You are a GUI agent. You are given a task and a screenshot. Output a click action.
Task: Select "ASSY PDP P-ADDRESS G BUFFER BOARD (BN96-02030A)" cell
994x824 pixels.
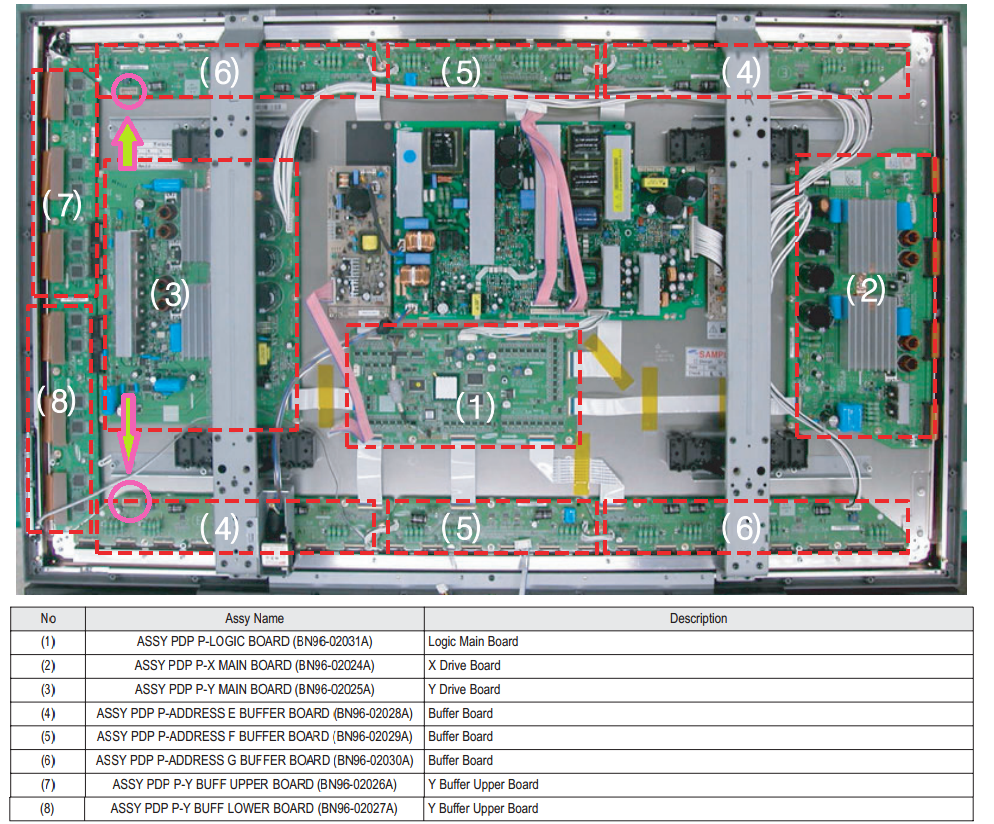[x=254, y=761]
